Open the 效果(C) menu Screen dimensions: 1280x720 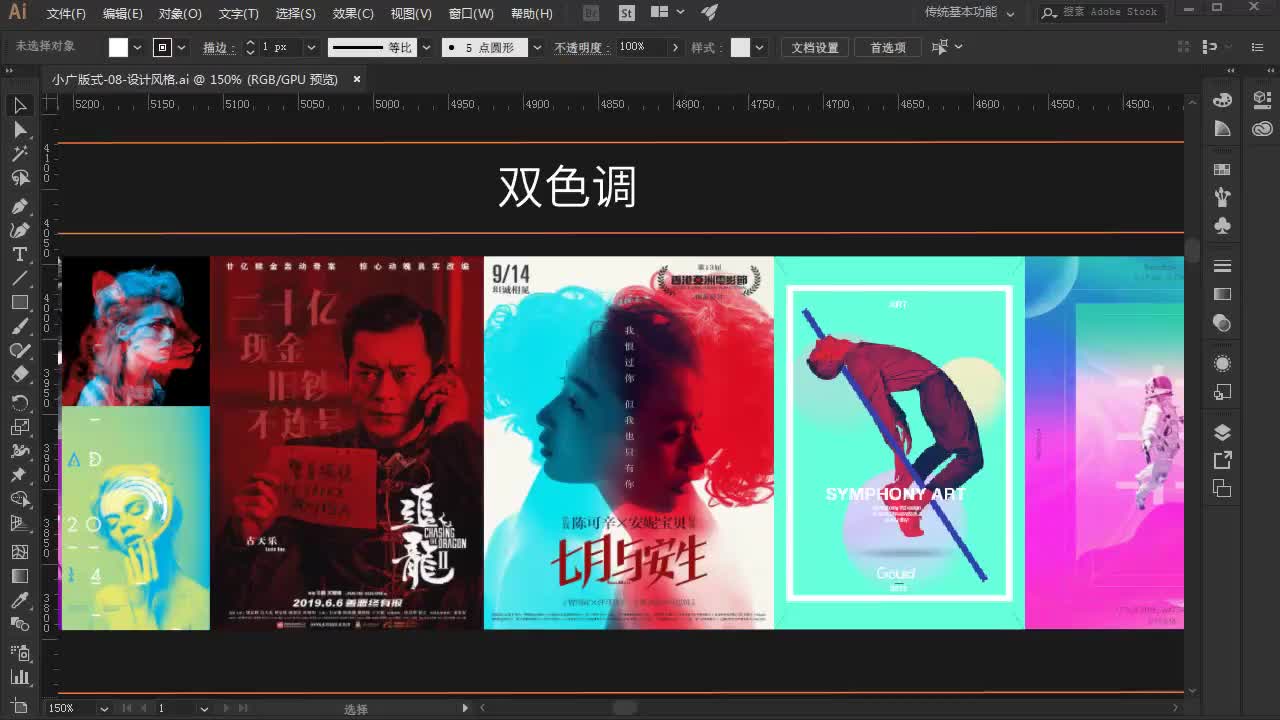[x=353, y=13]
